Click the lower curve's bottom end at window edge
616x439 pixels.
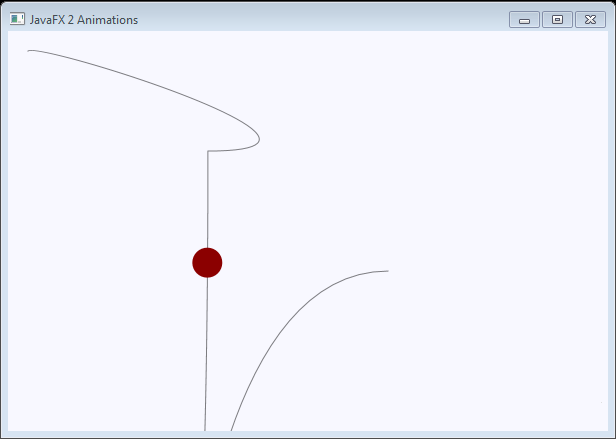pos(232,429)
